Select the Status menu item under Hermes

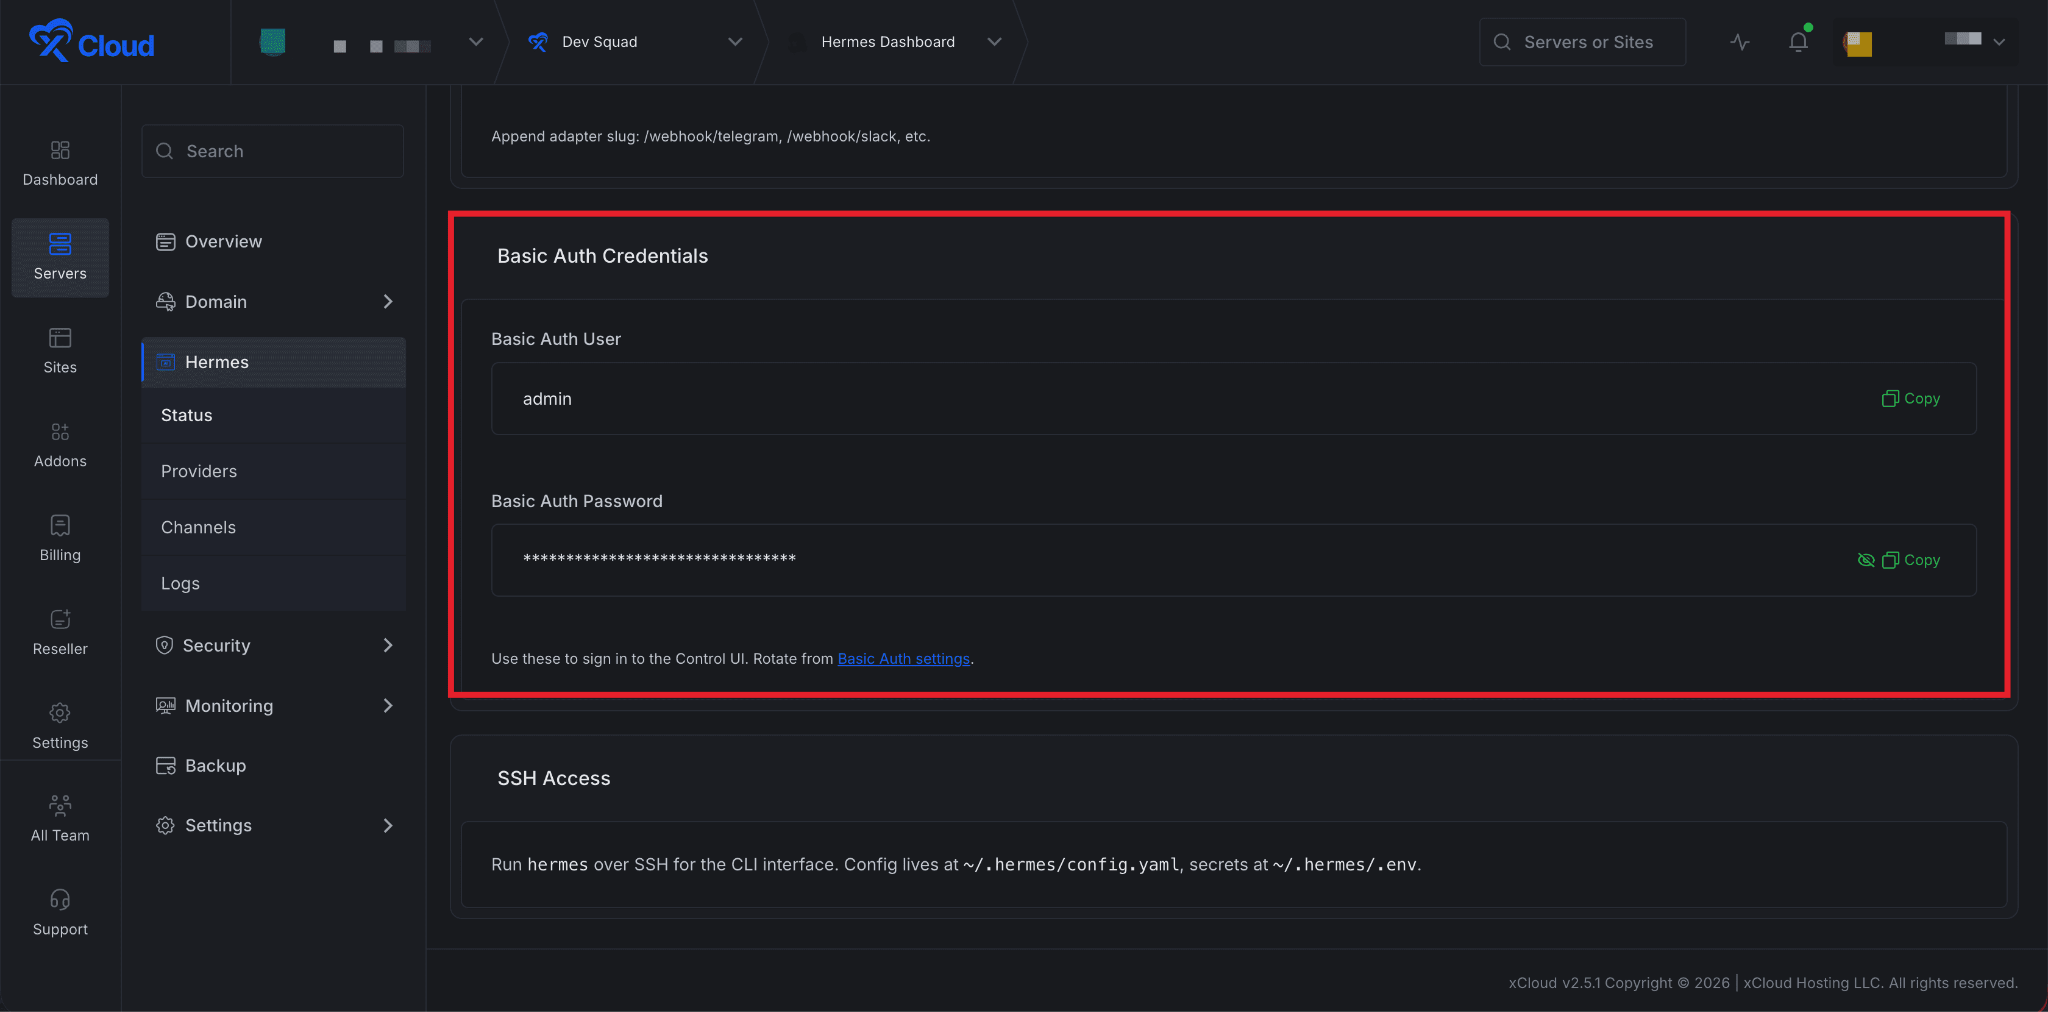(x=186, y=415)
